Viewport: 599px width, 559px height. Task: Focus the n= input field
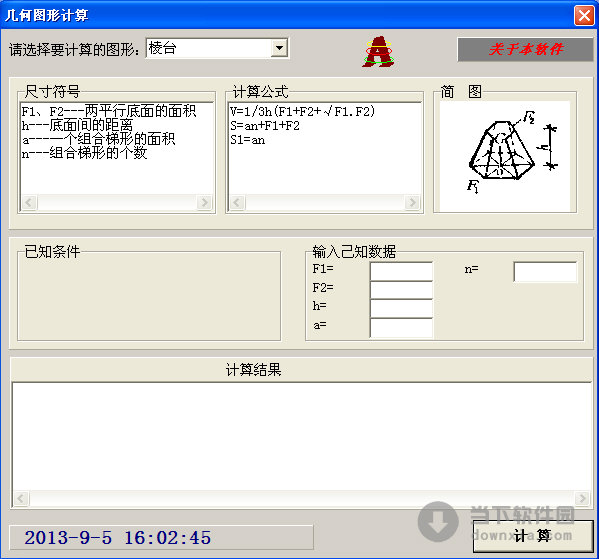click(x=545, y=272)
